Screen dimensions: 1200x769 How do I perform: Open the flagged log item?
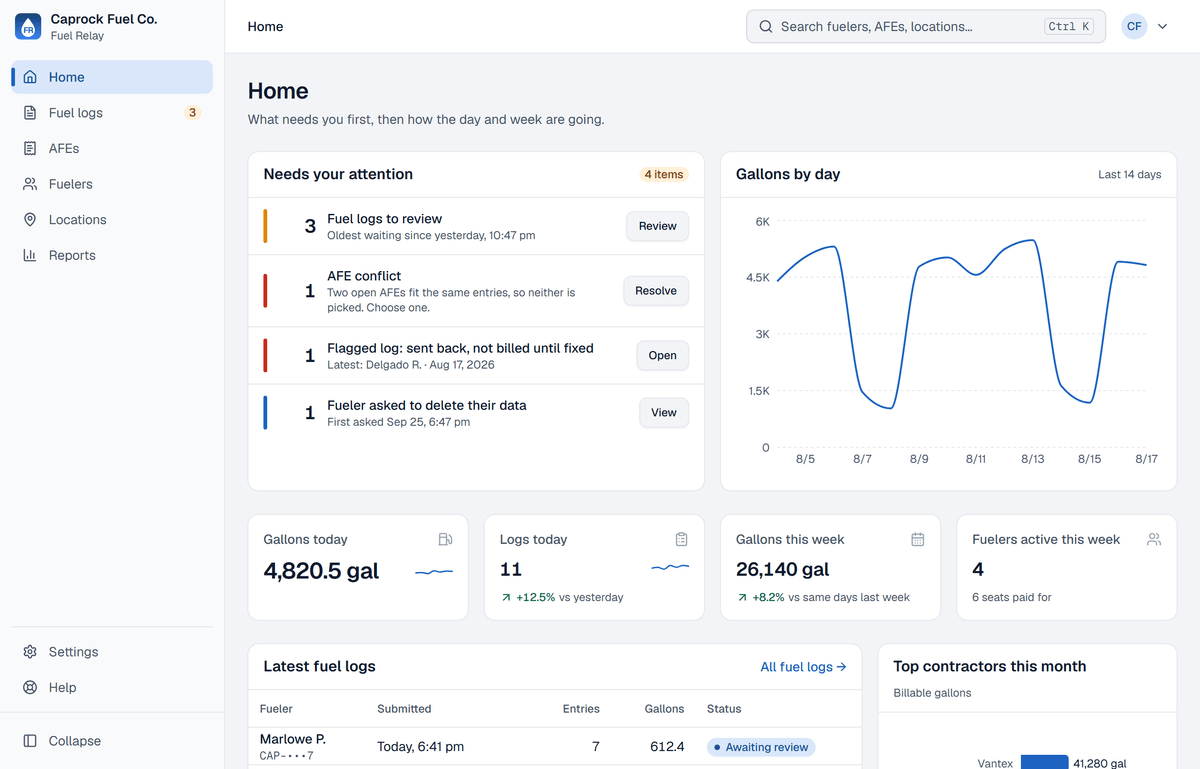click(x=662, y=355)
